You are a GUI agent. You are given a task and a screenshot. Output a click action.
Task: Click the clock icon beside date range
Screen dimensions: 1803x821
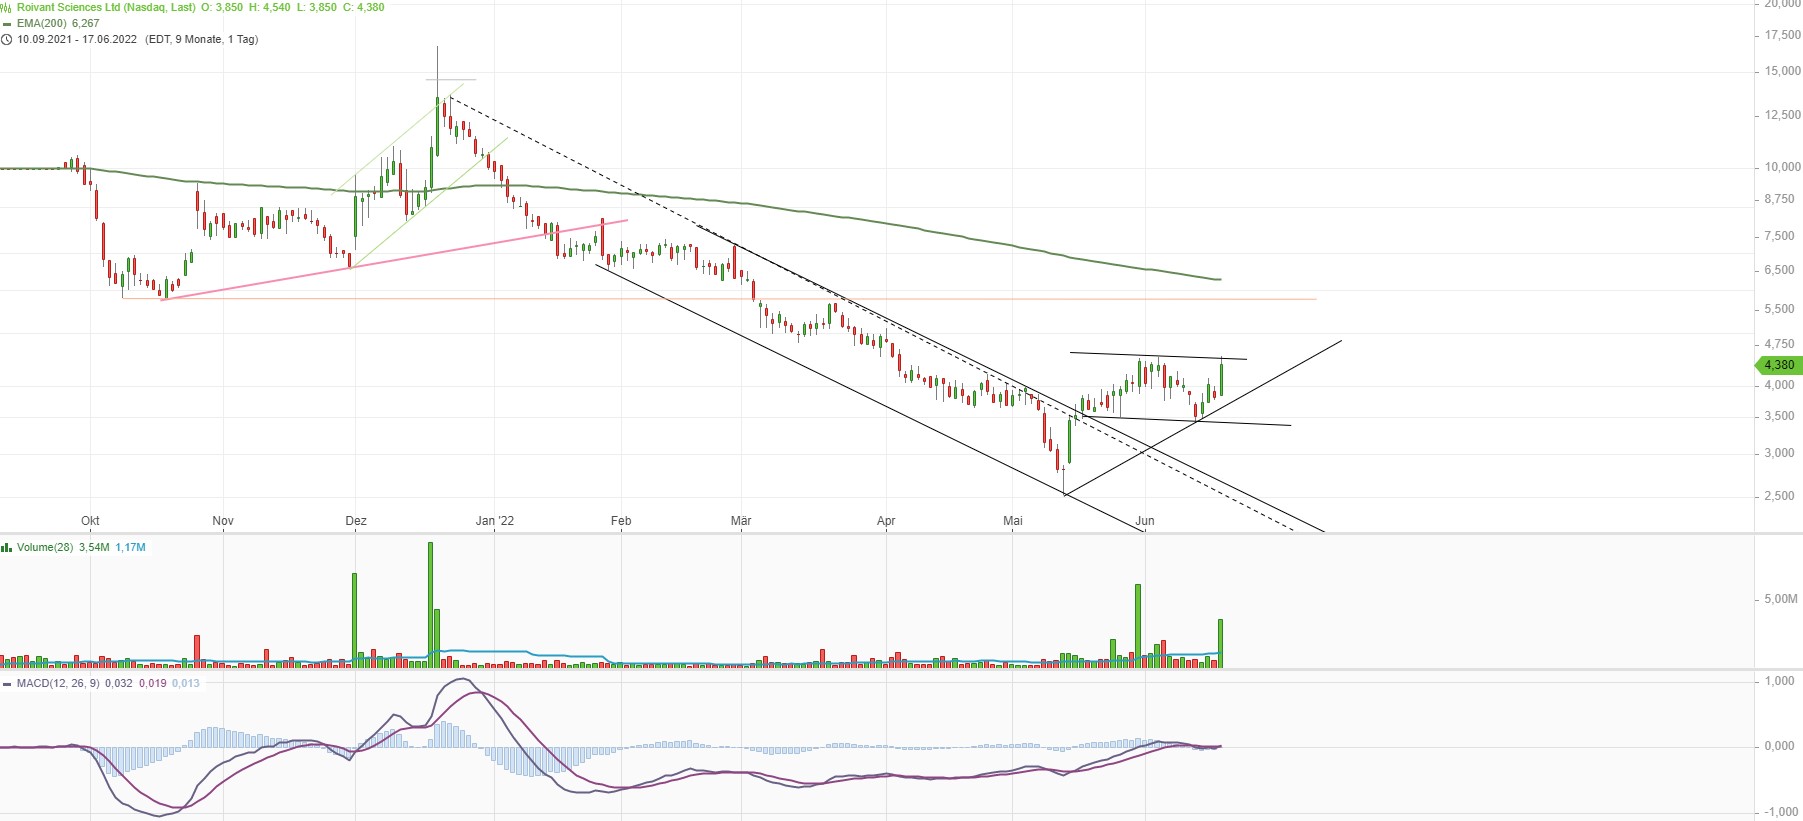tap(7, 40)
